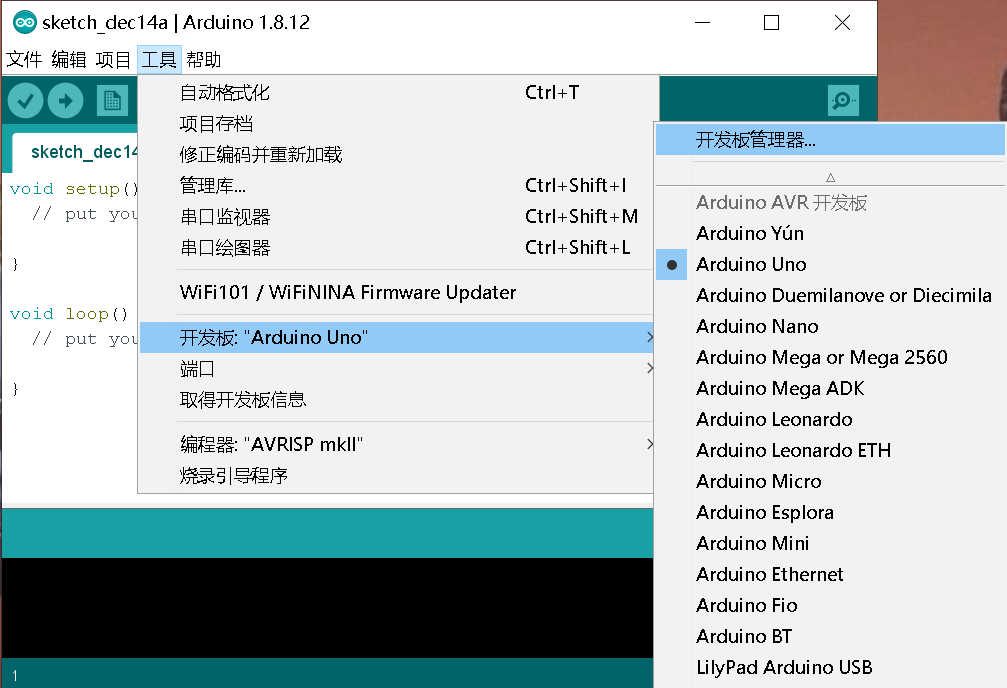Open Serial Monitor with the magnifier icon
The width and height of the screenshot is (1007, 688).
(x=843, y=100)
